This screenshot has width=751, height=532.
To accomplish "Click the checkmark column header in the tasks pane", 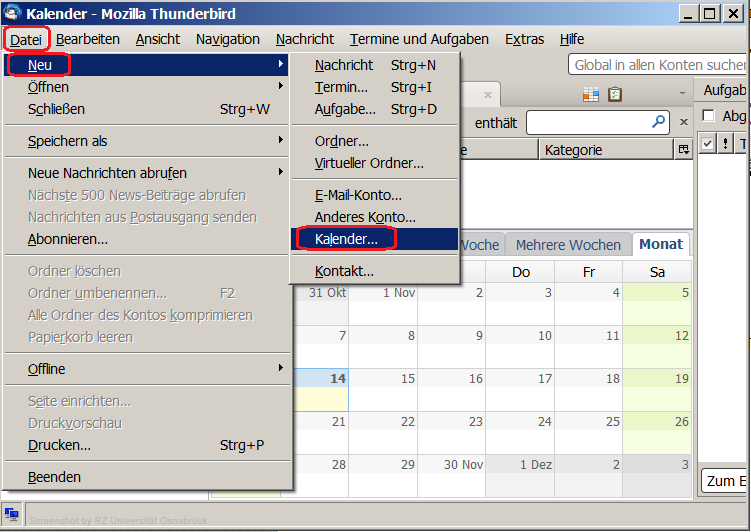I will coord(707,143).
